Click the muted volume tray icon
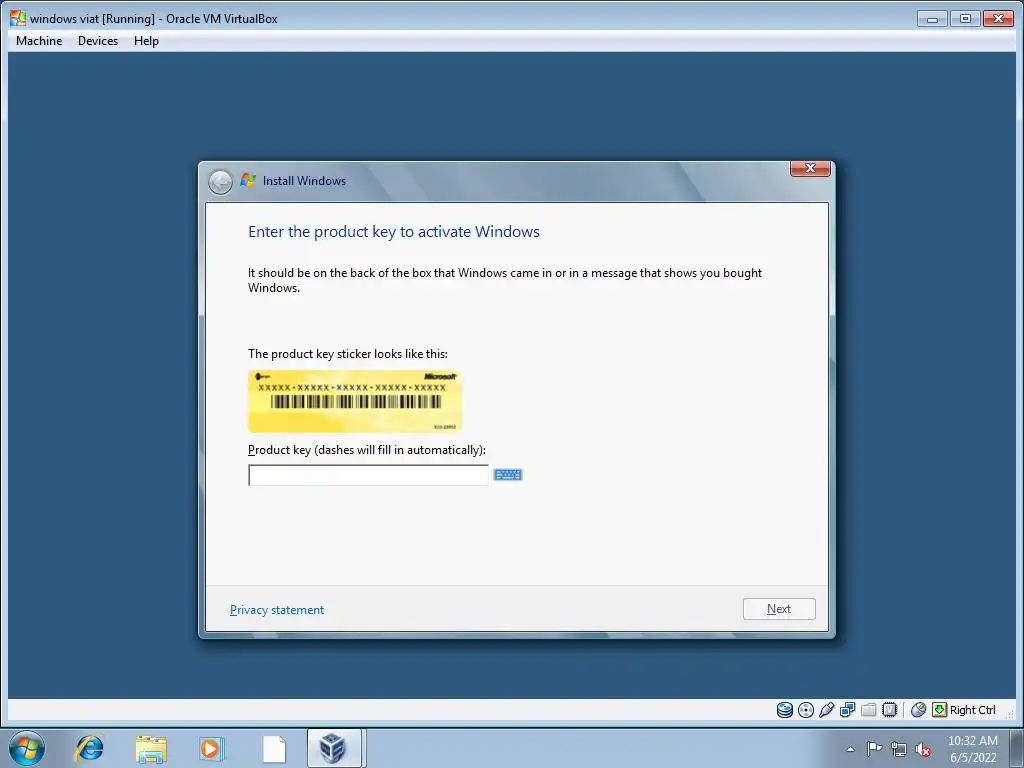 click(923, 749)
